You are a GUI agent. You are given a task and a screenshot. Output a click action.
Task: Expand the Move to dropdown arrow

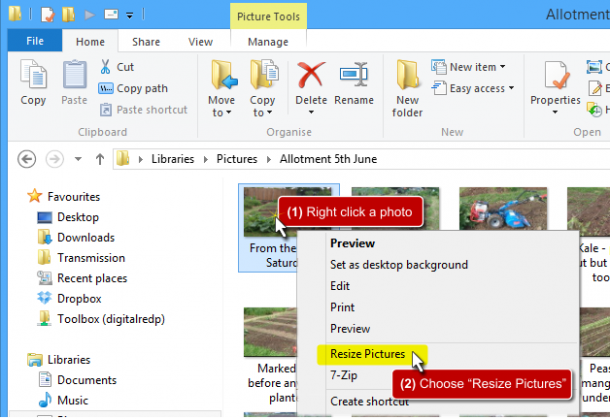tap(229, 112)
